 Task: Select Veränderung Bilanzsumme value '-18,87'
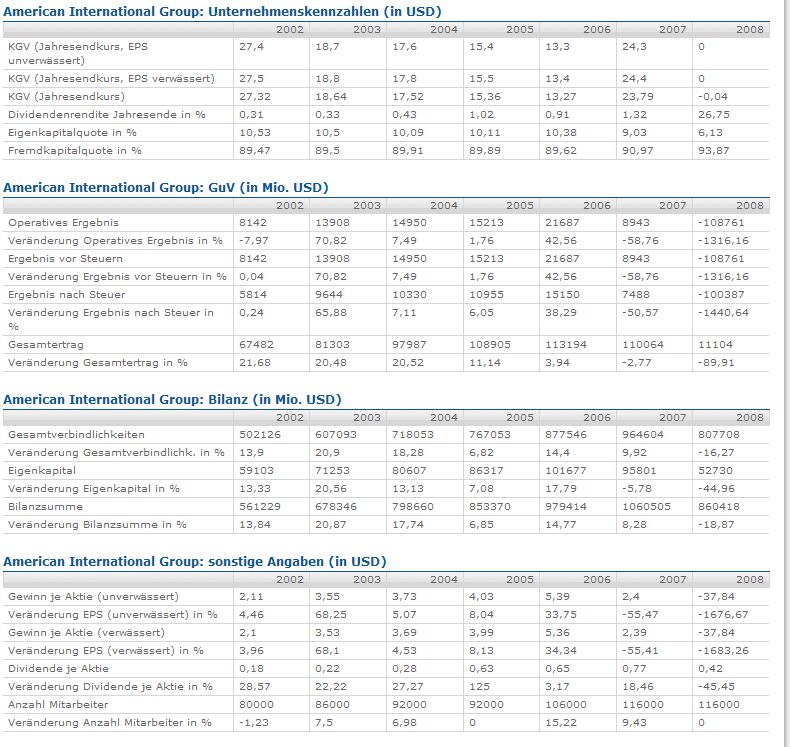pos(716,525)
